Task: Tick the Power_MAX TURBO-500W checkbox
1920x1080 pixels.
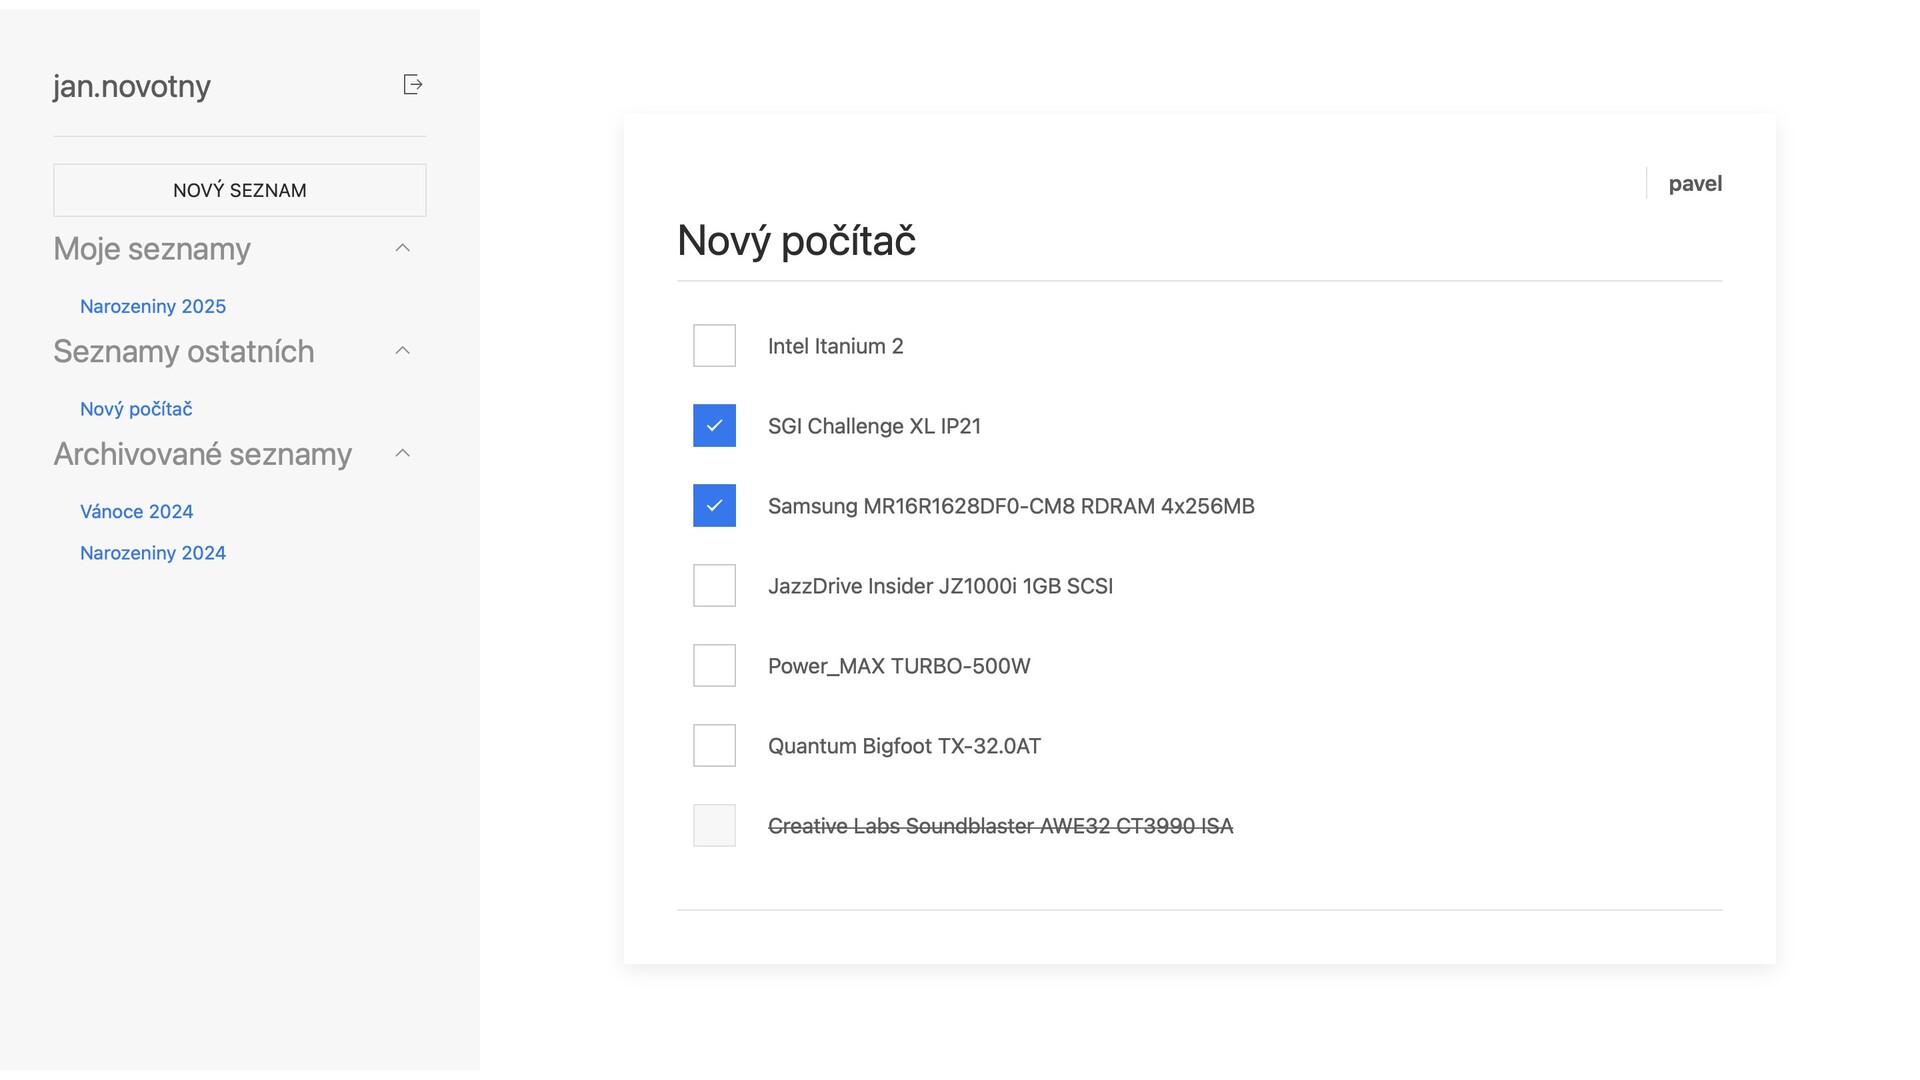Action: [x=714, y=666]
